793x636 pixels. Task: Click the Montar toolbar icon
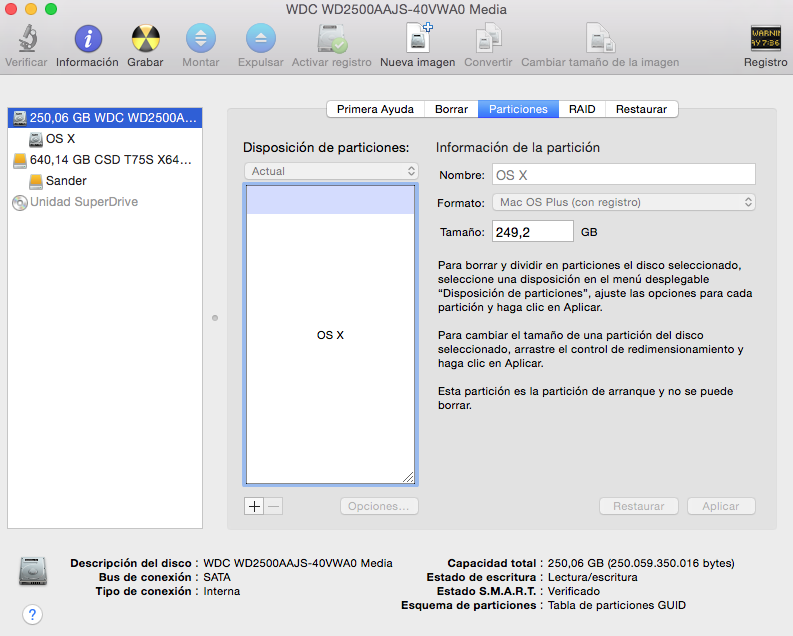[201, 38]
